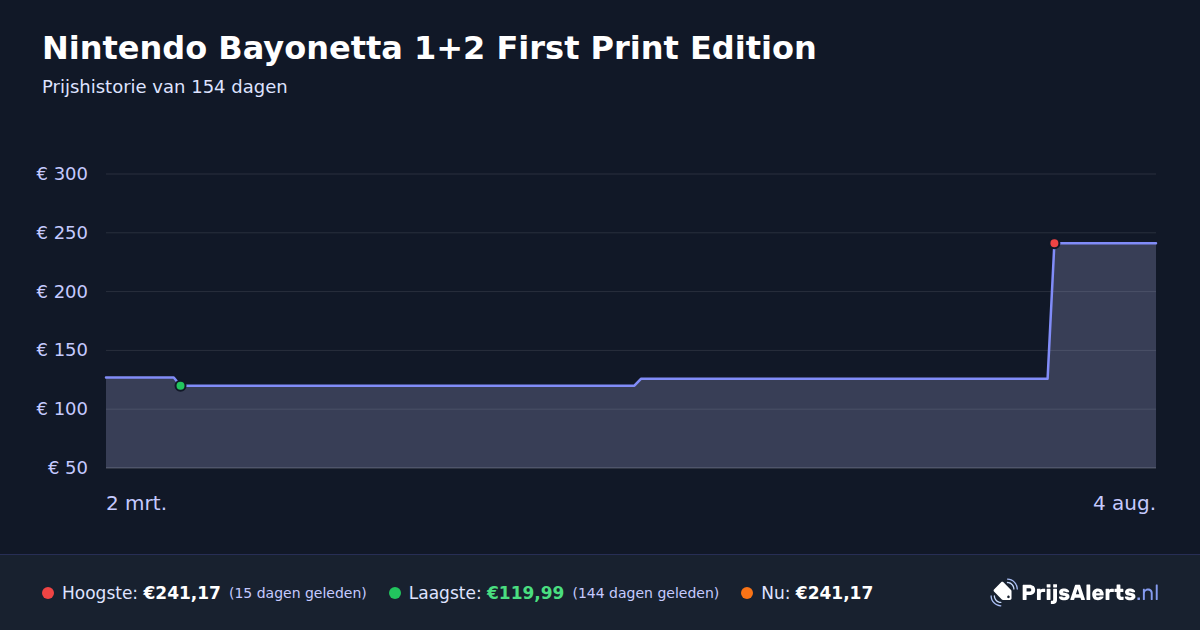Click the orange dot beside Nu

coord(747,593)
